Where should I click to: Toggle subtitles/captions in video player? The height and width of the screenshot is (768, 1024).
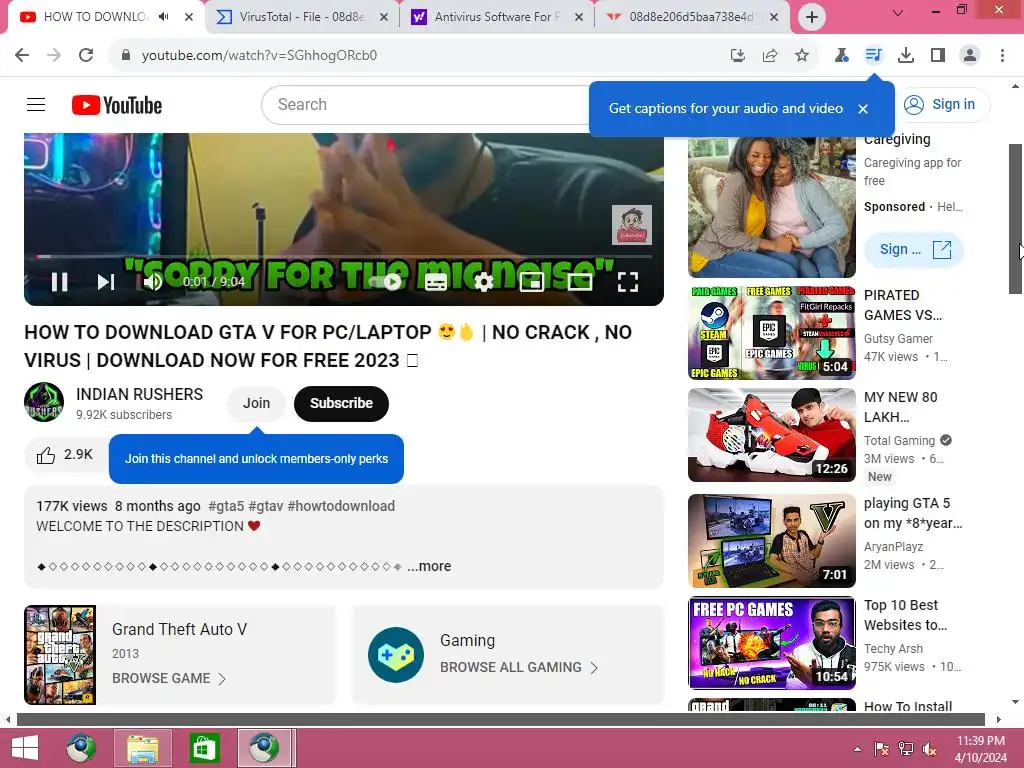[x=436, y=282]
